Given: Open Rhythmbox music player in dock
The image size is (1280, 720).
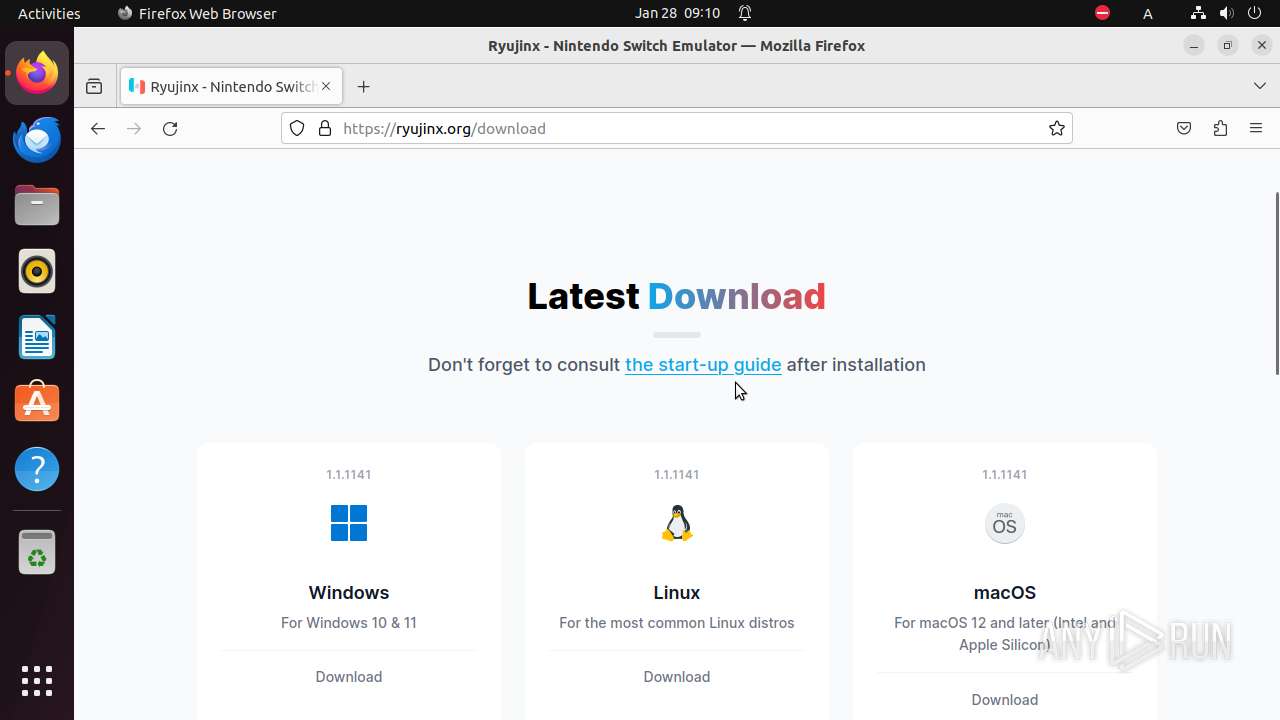Looking at the screenshot, I should pos(37,271).
